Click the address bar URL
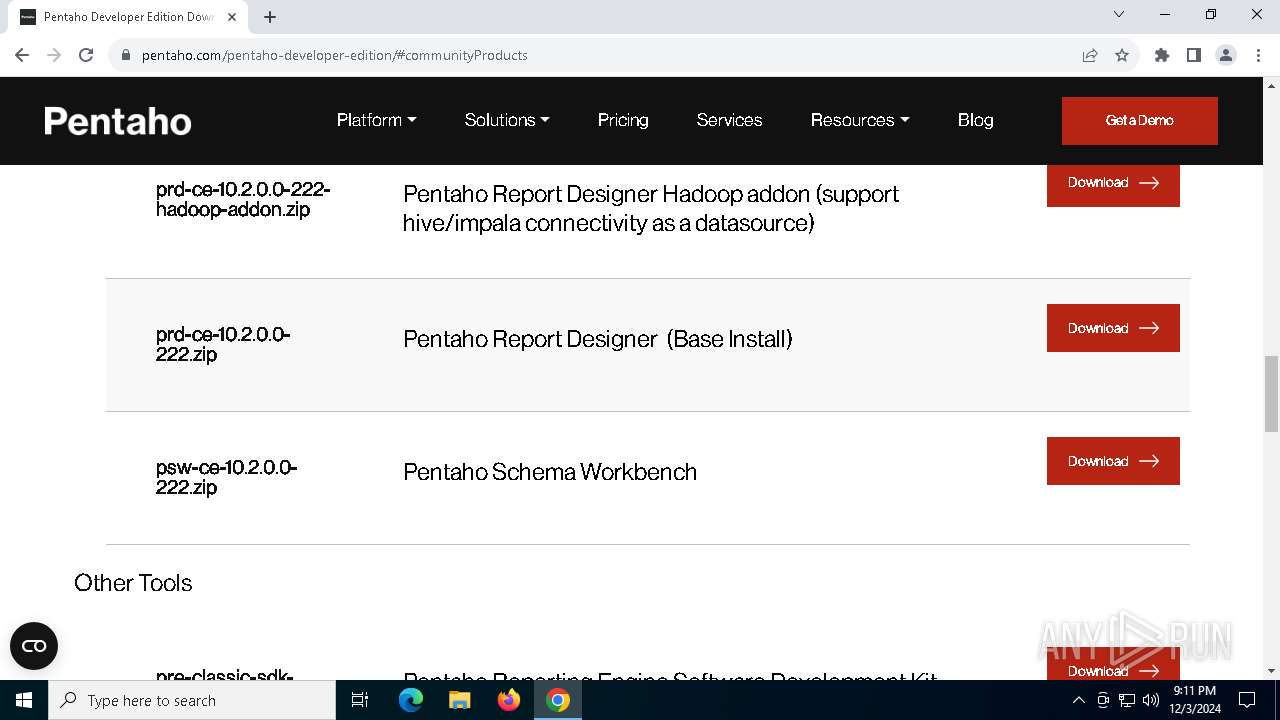 (x=334, y=55)
